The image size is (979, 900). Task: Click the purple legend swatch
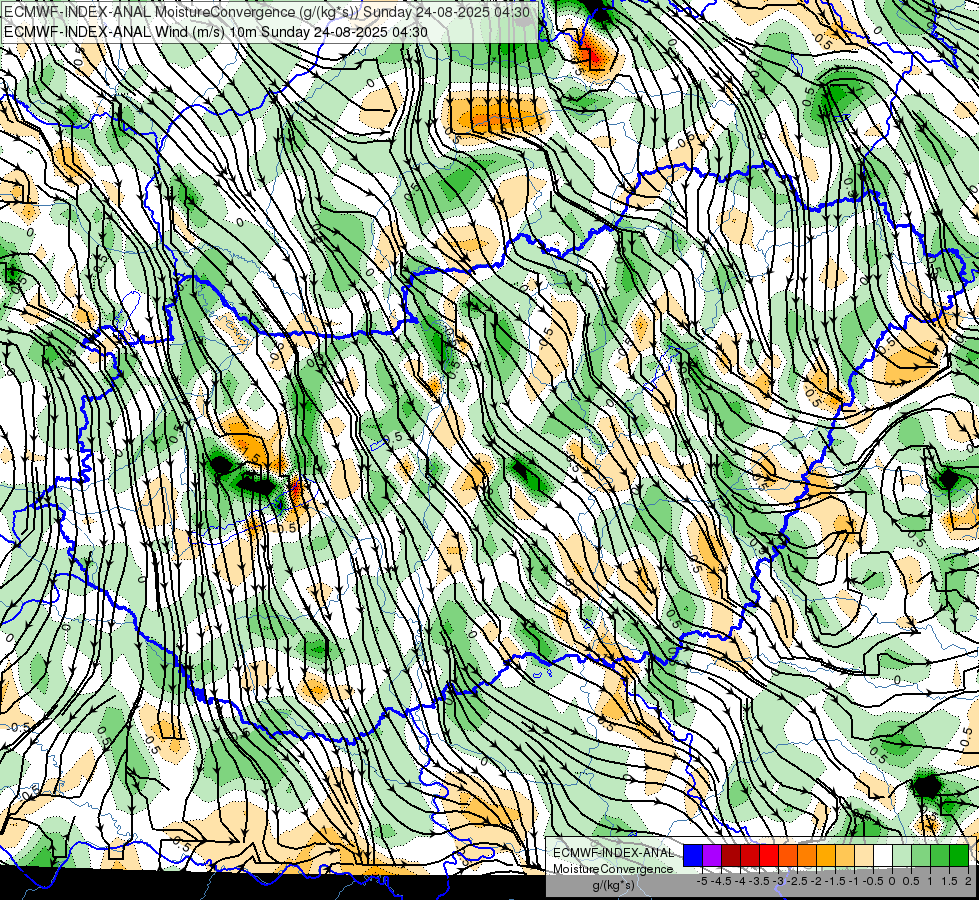(712, 855)
